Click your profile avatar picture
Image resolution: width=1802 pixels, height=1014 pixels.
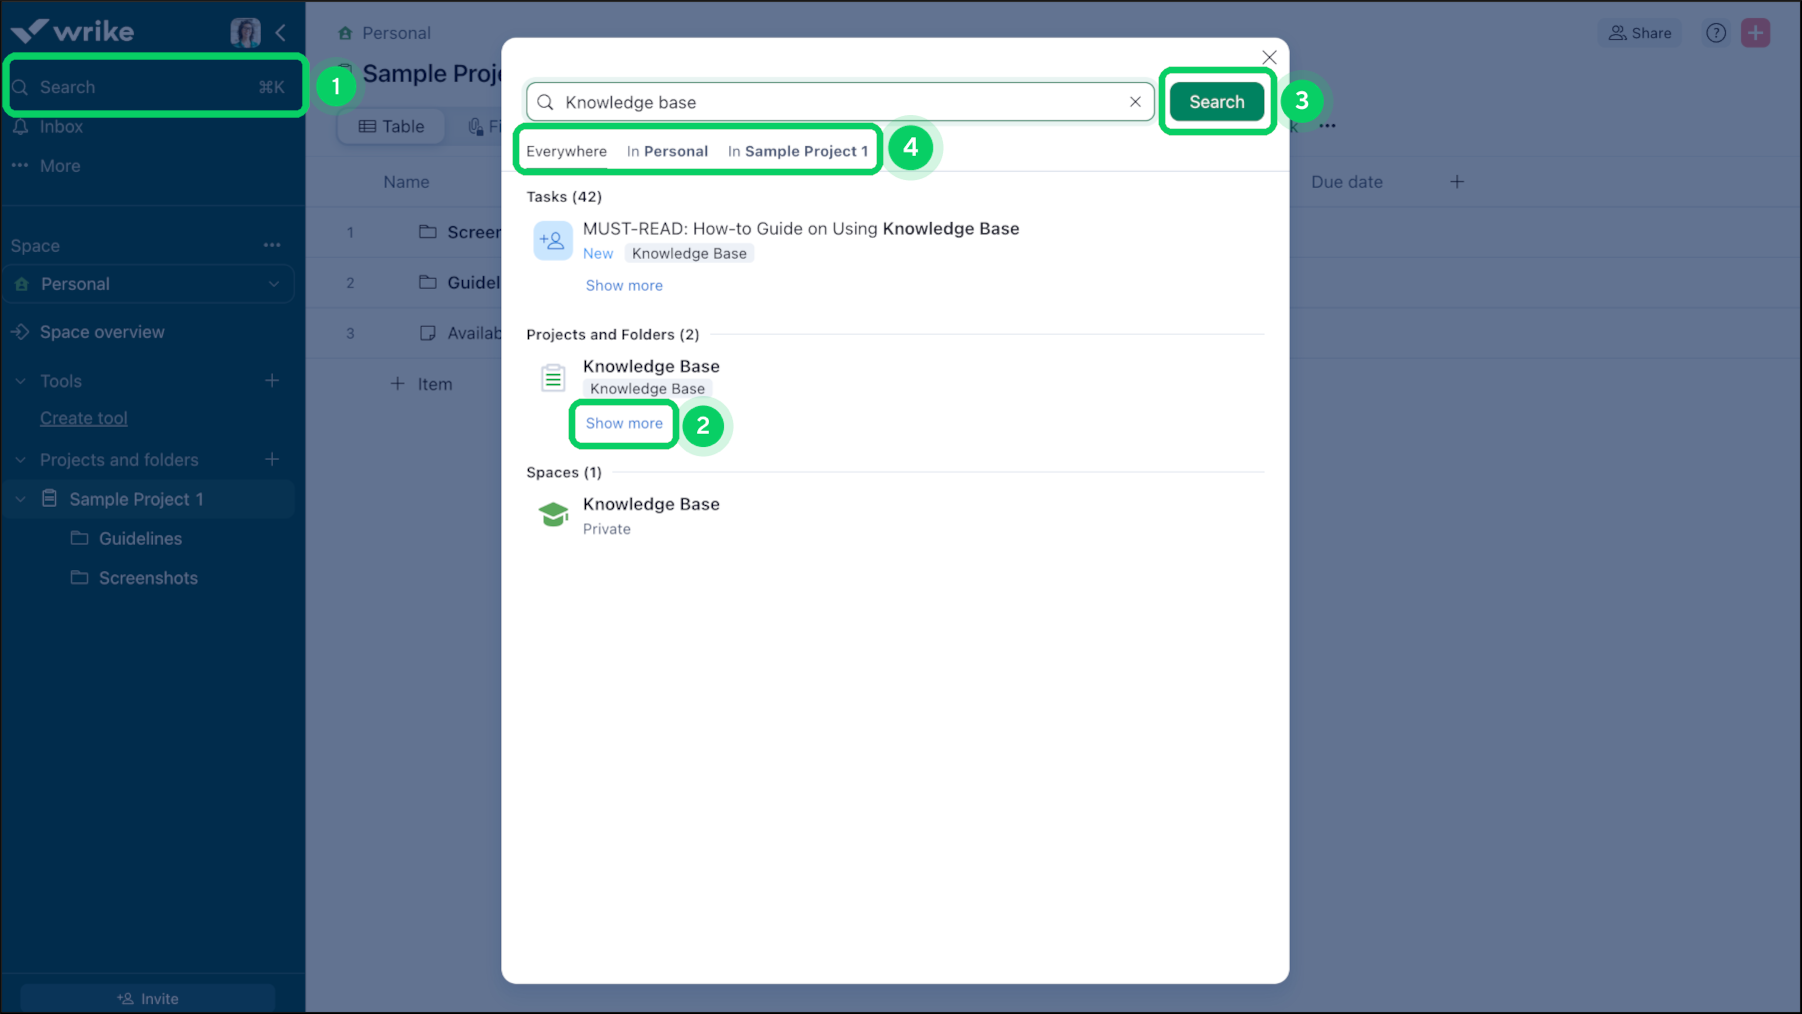click(245, 31)
